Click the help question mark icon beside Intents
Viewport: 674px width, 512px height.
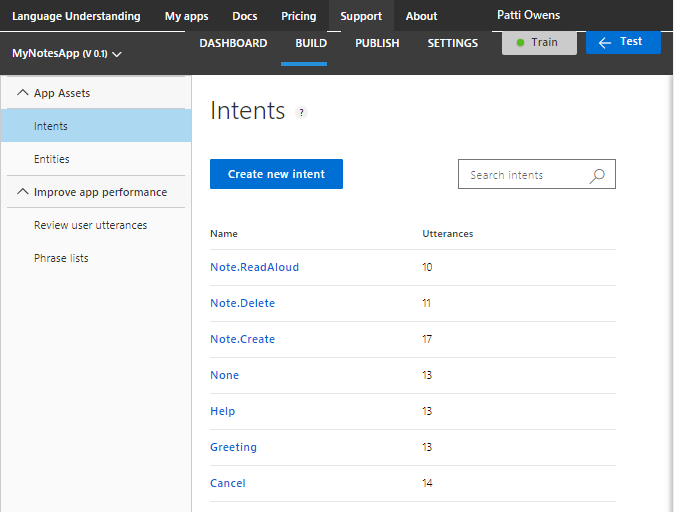(302, 113)
